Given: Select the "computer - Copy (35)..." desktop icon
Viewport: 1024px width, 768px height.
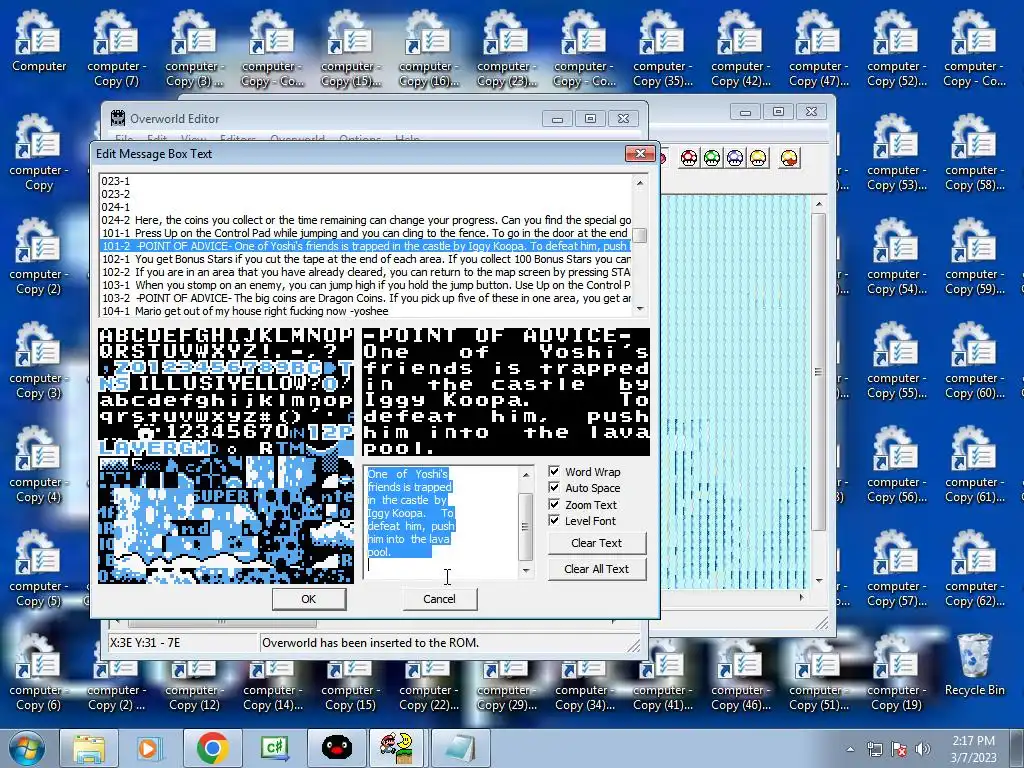Looking at the screenshot, I should click(662, 49).
